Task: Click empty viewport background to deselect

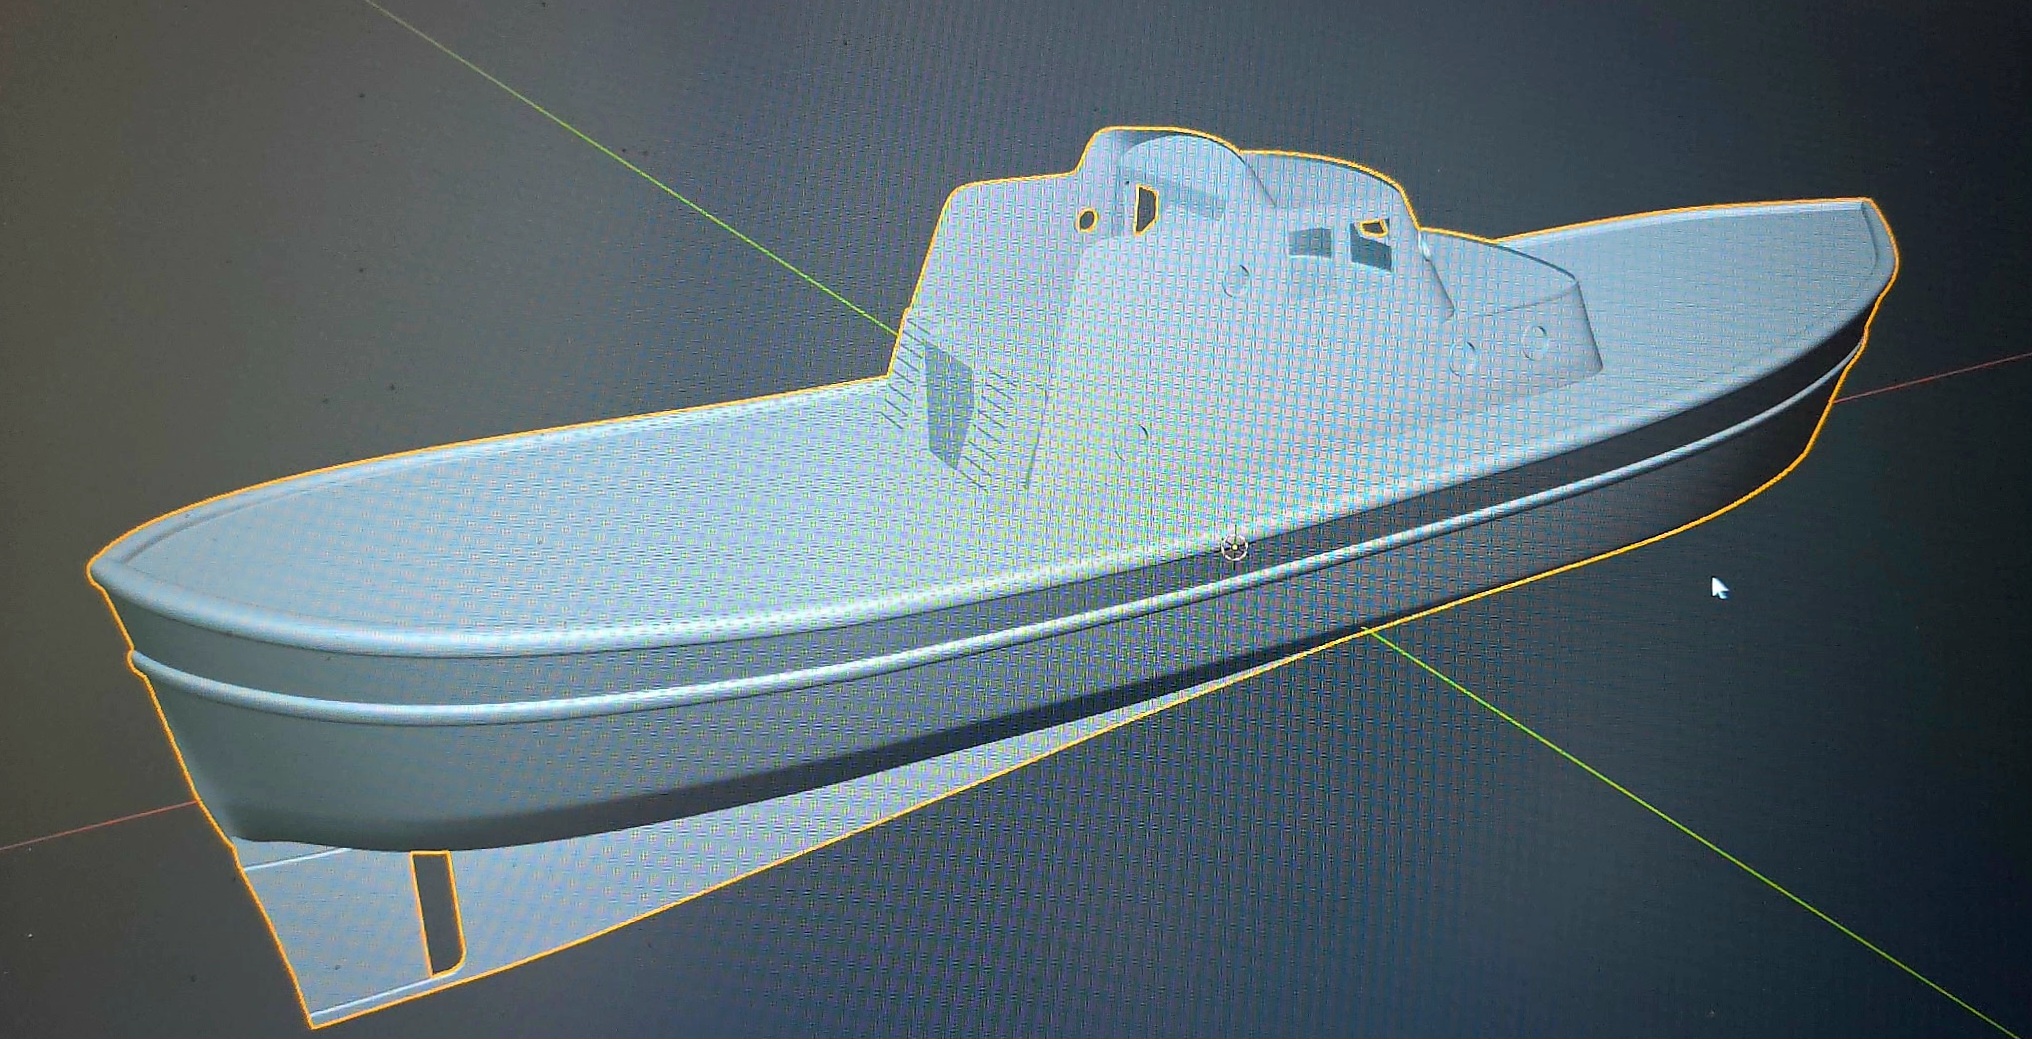Action: (300, 200)
